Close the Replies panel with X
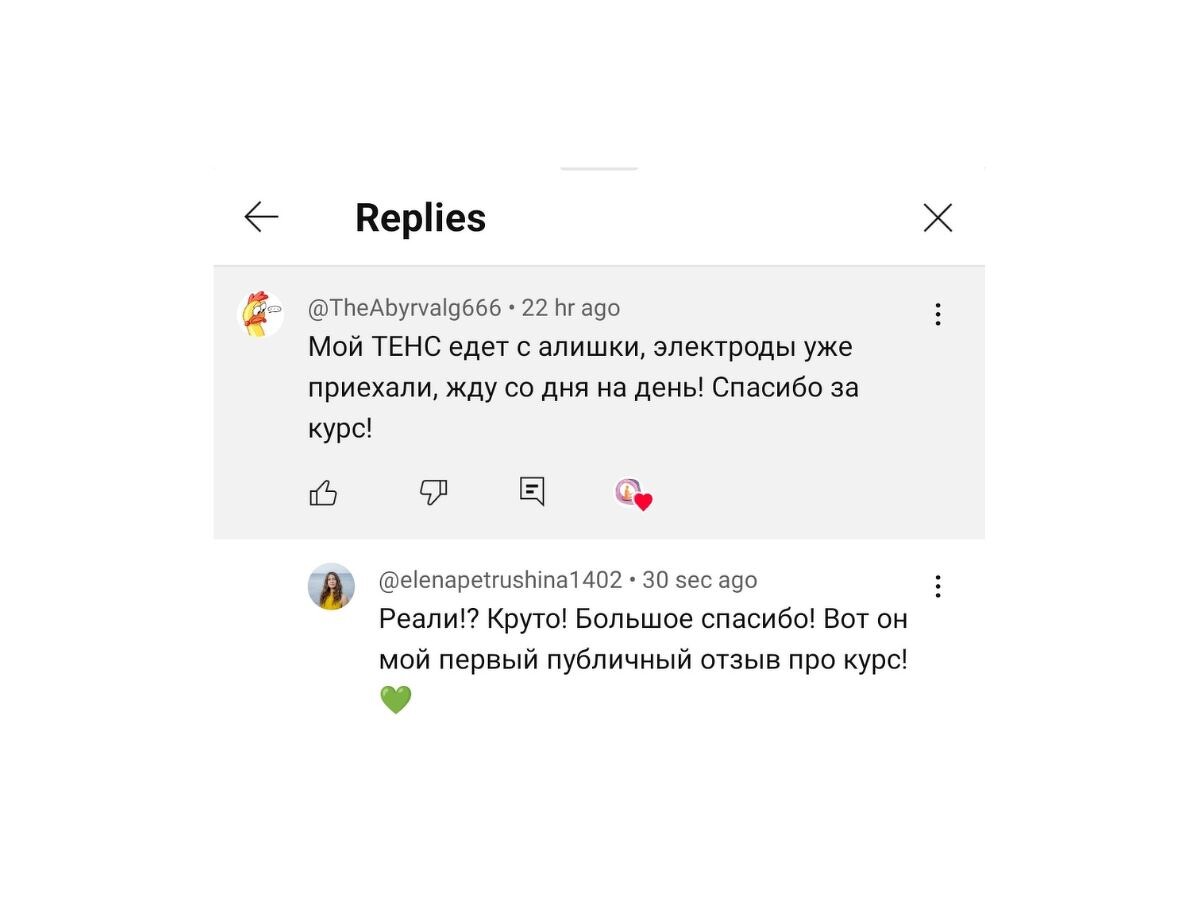This screenshot has width=1200, height=900. (937, 218)
